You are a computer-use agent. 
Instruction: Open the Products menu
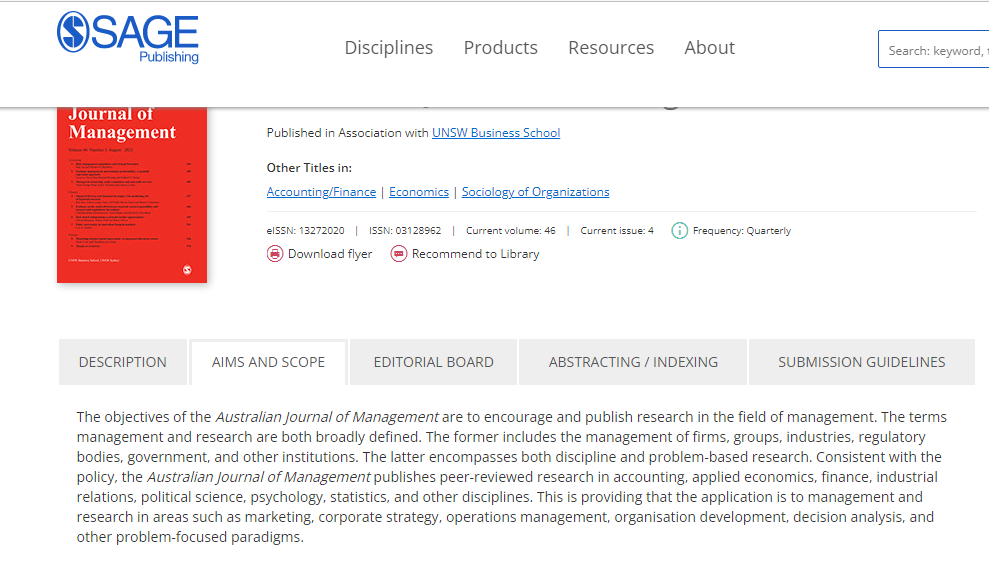[x=501, y=48]
